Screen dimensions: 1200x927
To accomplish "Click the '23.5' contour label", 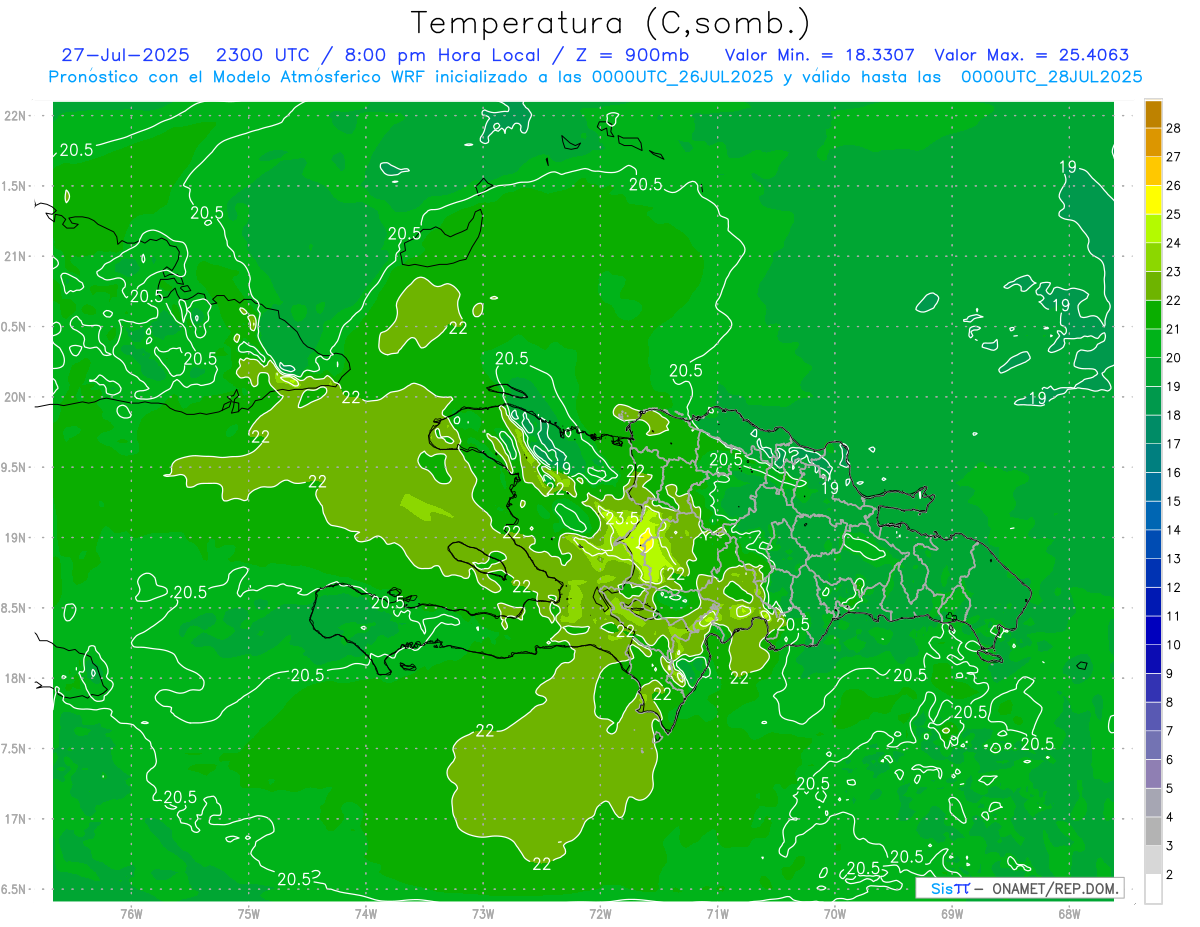I will pyautogui.click(x=622, y=517).
